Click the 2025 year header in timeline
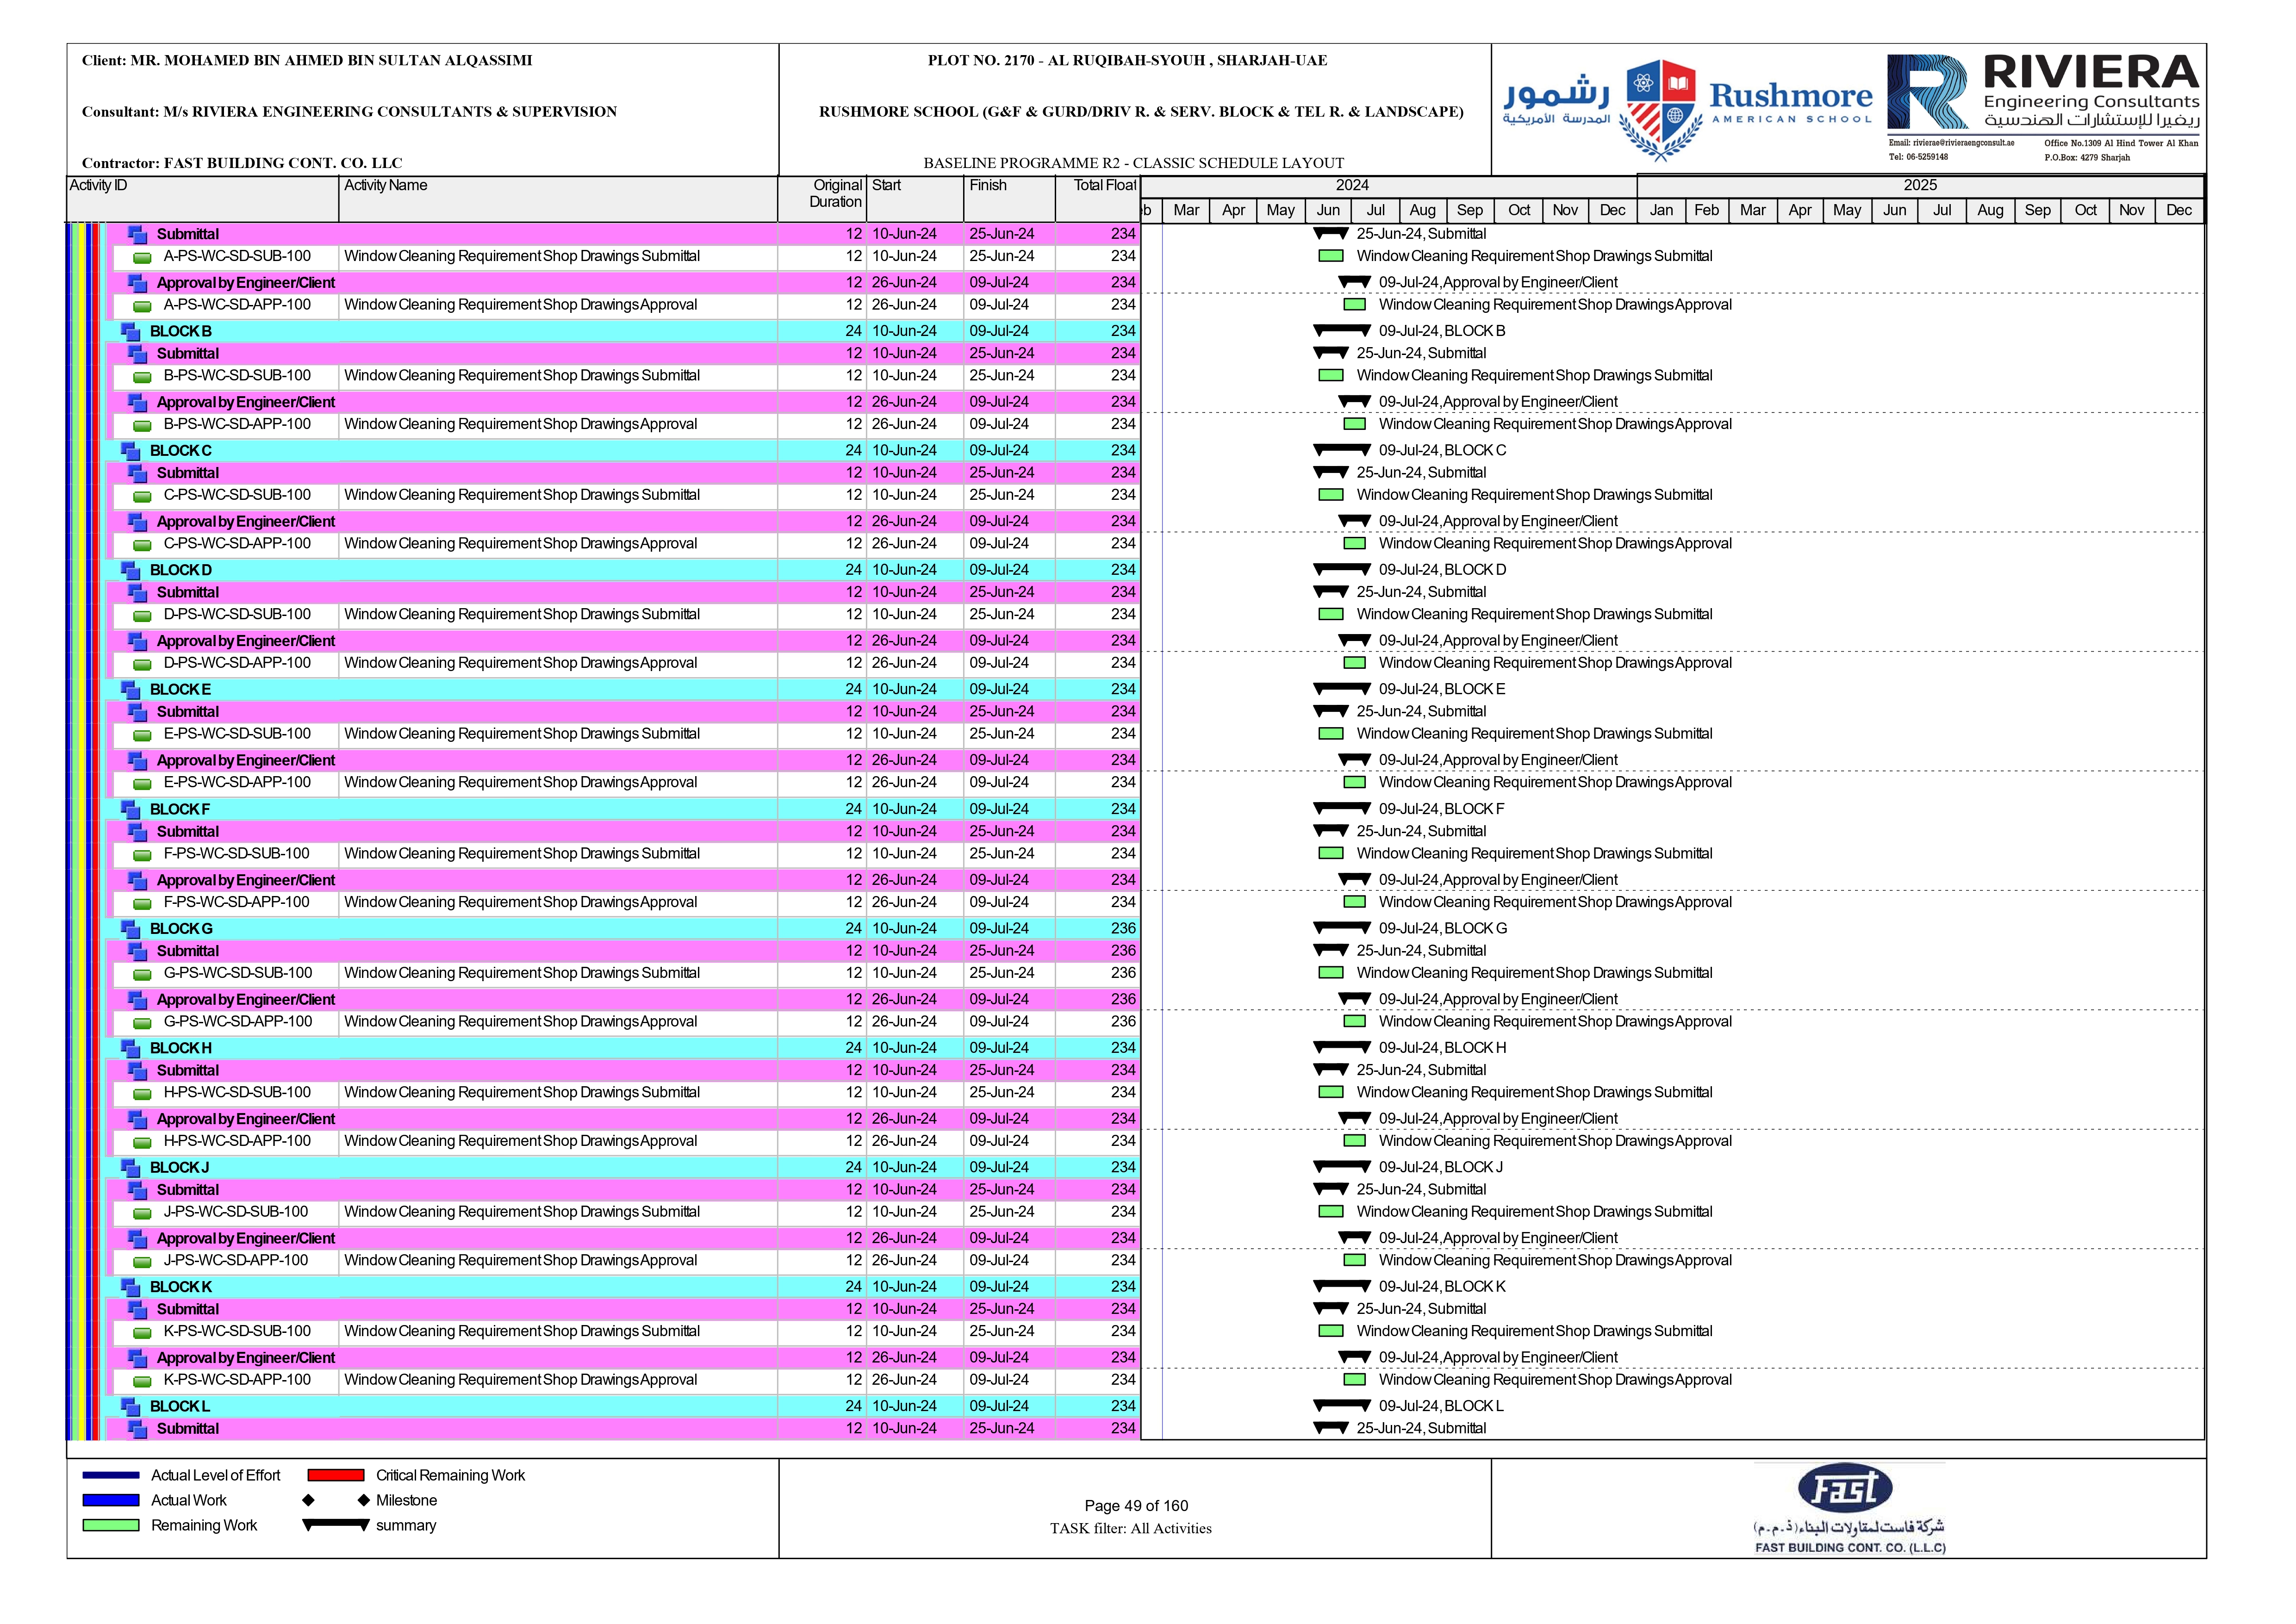Screen dimensions: 2296x1624 1920,186
